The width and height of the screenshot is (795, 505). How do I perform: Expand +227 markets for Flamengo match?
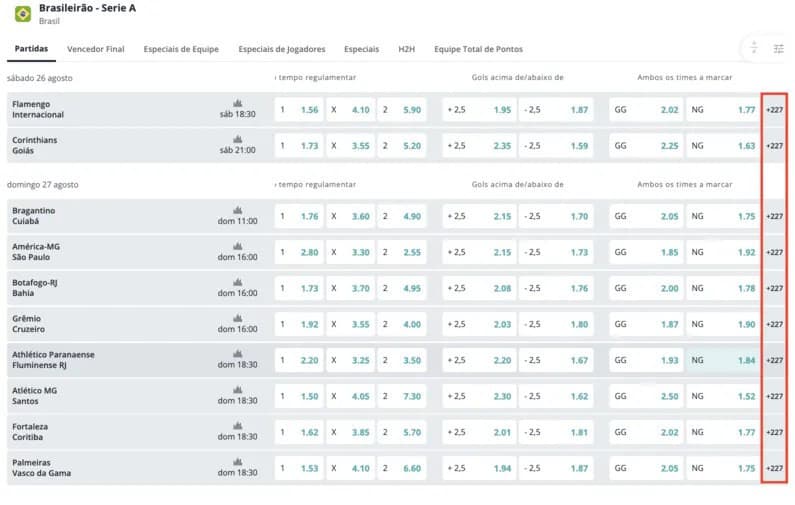pos(774,110)
